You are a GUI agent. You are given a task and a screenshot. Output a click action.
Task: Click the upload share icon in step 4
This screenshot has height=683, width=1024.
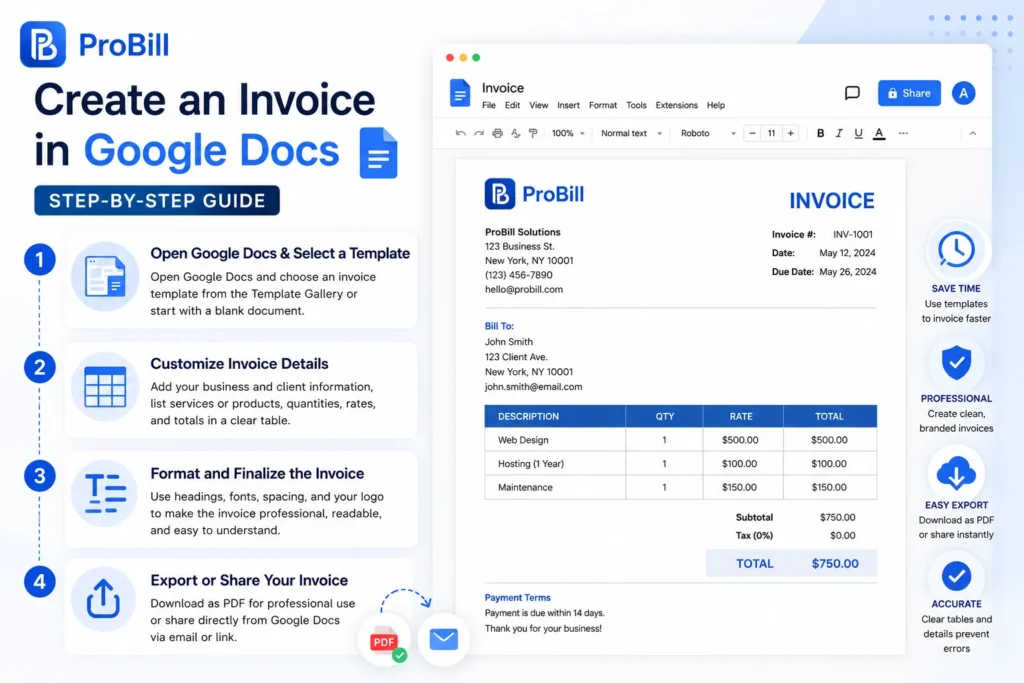click(103, 599)
